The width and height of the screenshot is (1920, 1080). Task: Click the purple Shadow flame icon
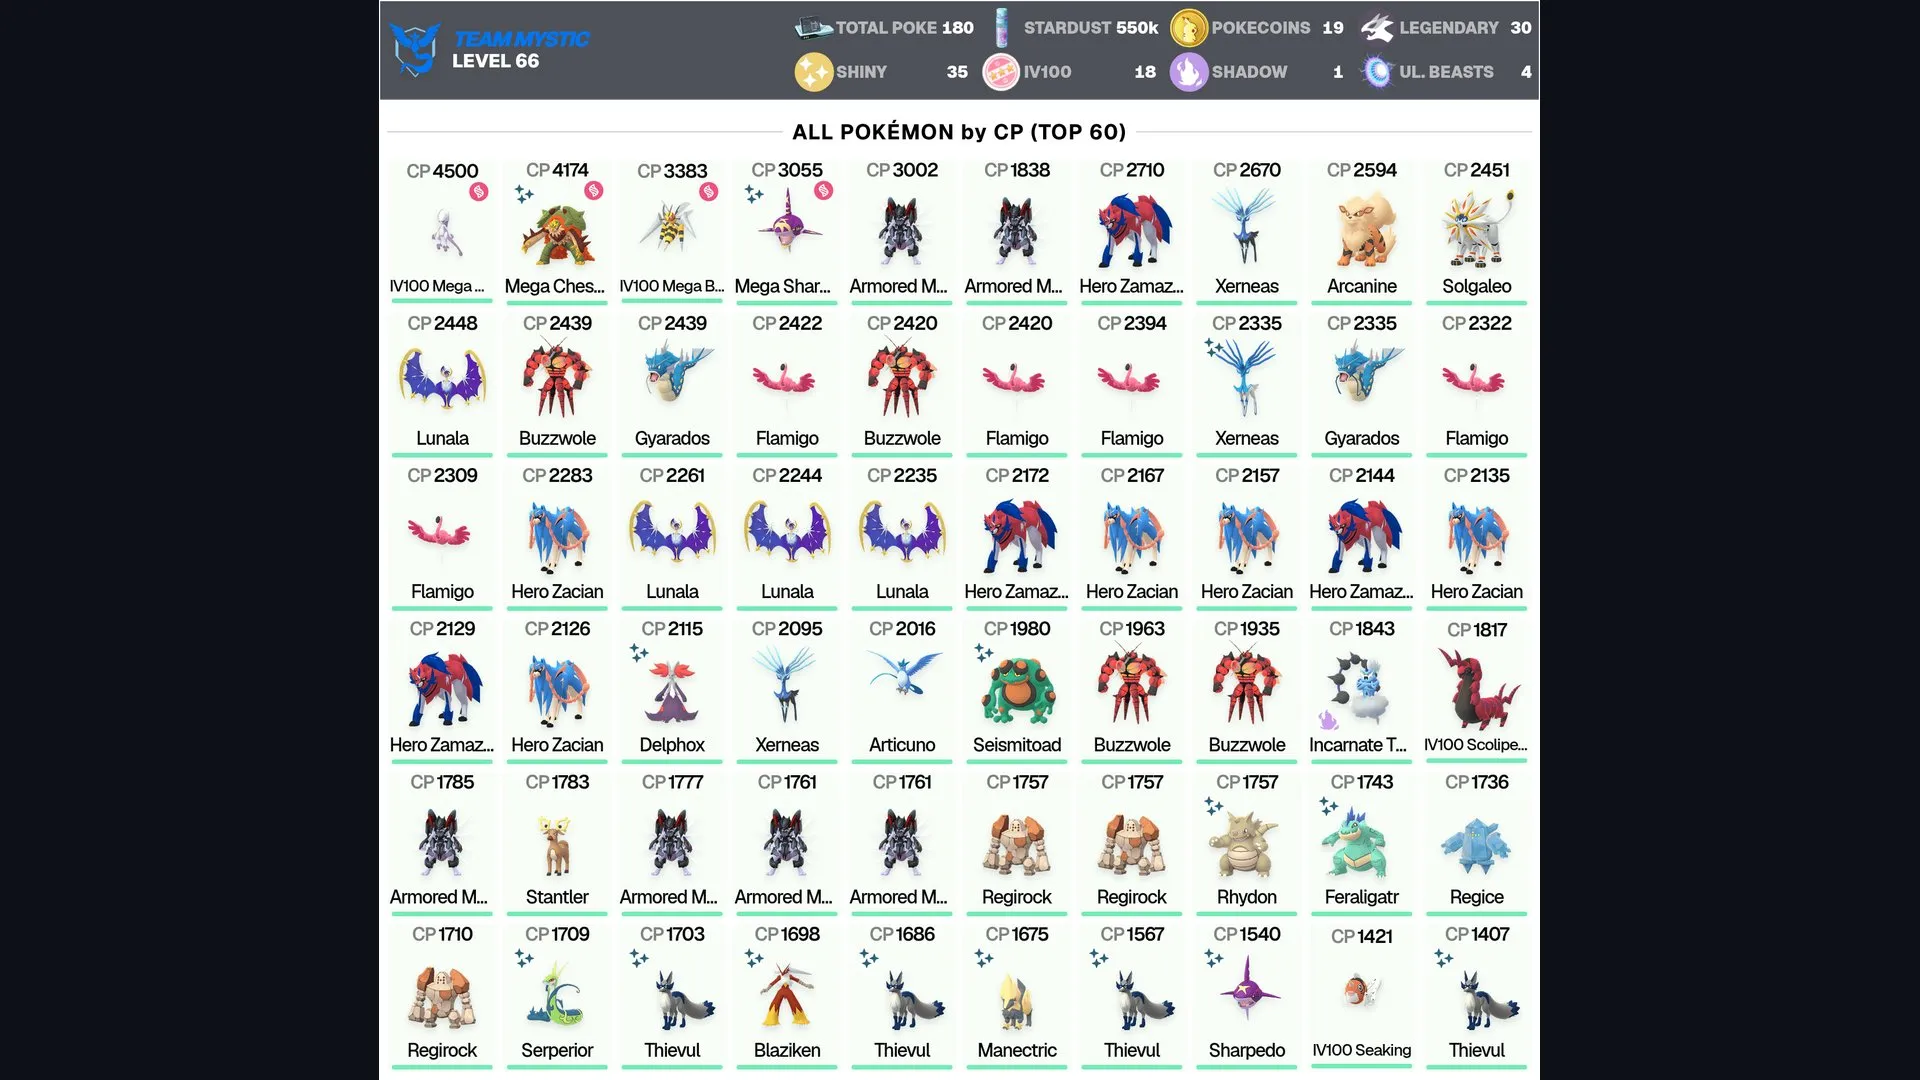coord(1189,72)
